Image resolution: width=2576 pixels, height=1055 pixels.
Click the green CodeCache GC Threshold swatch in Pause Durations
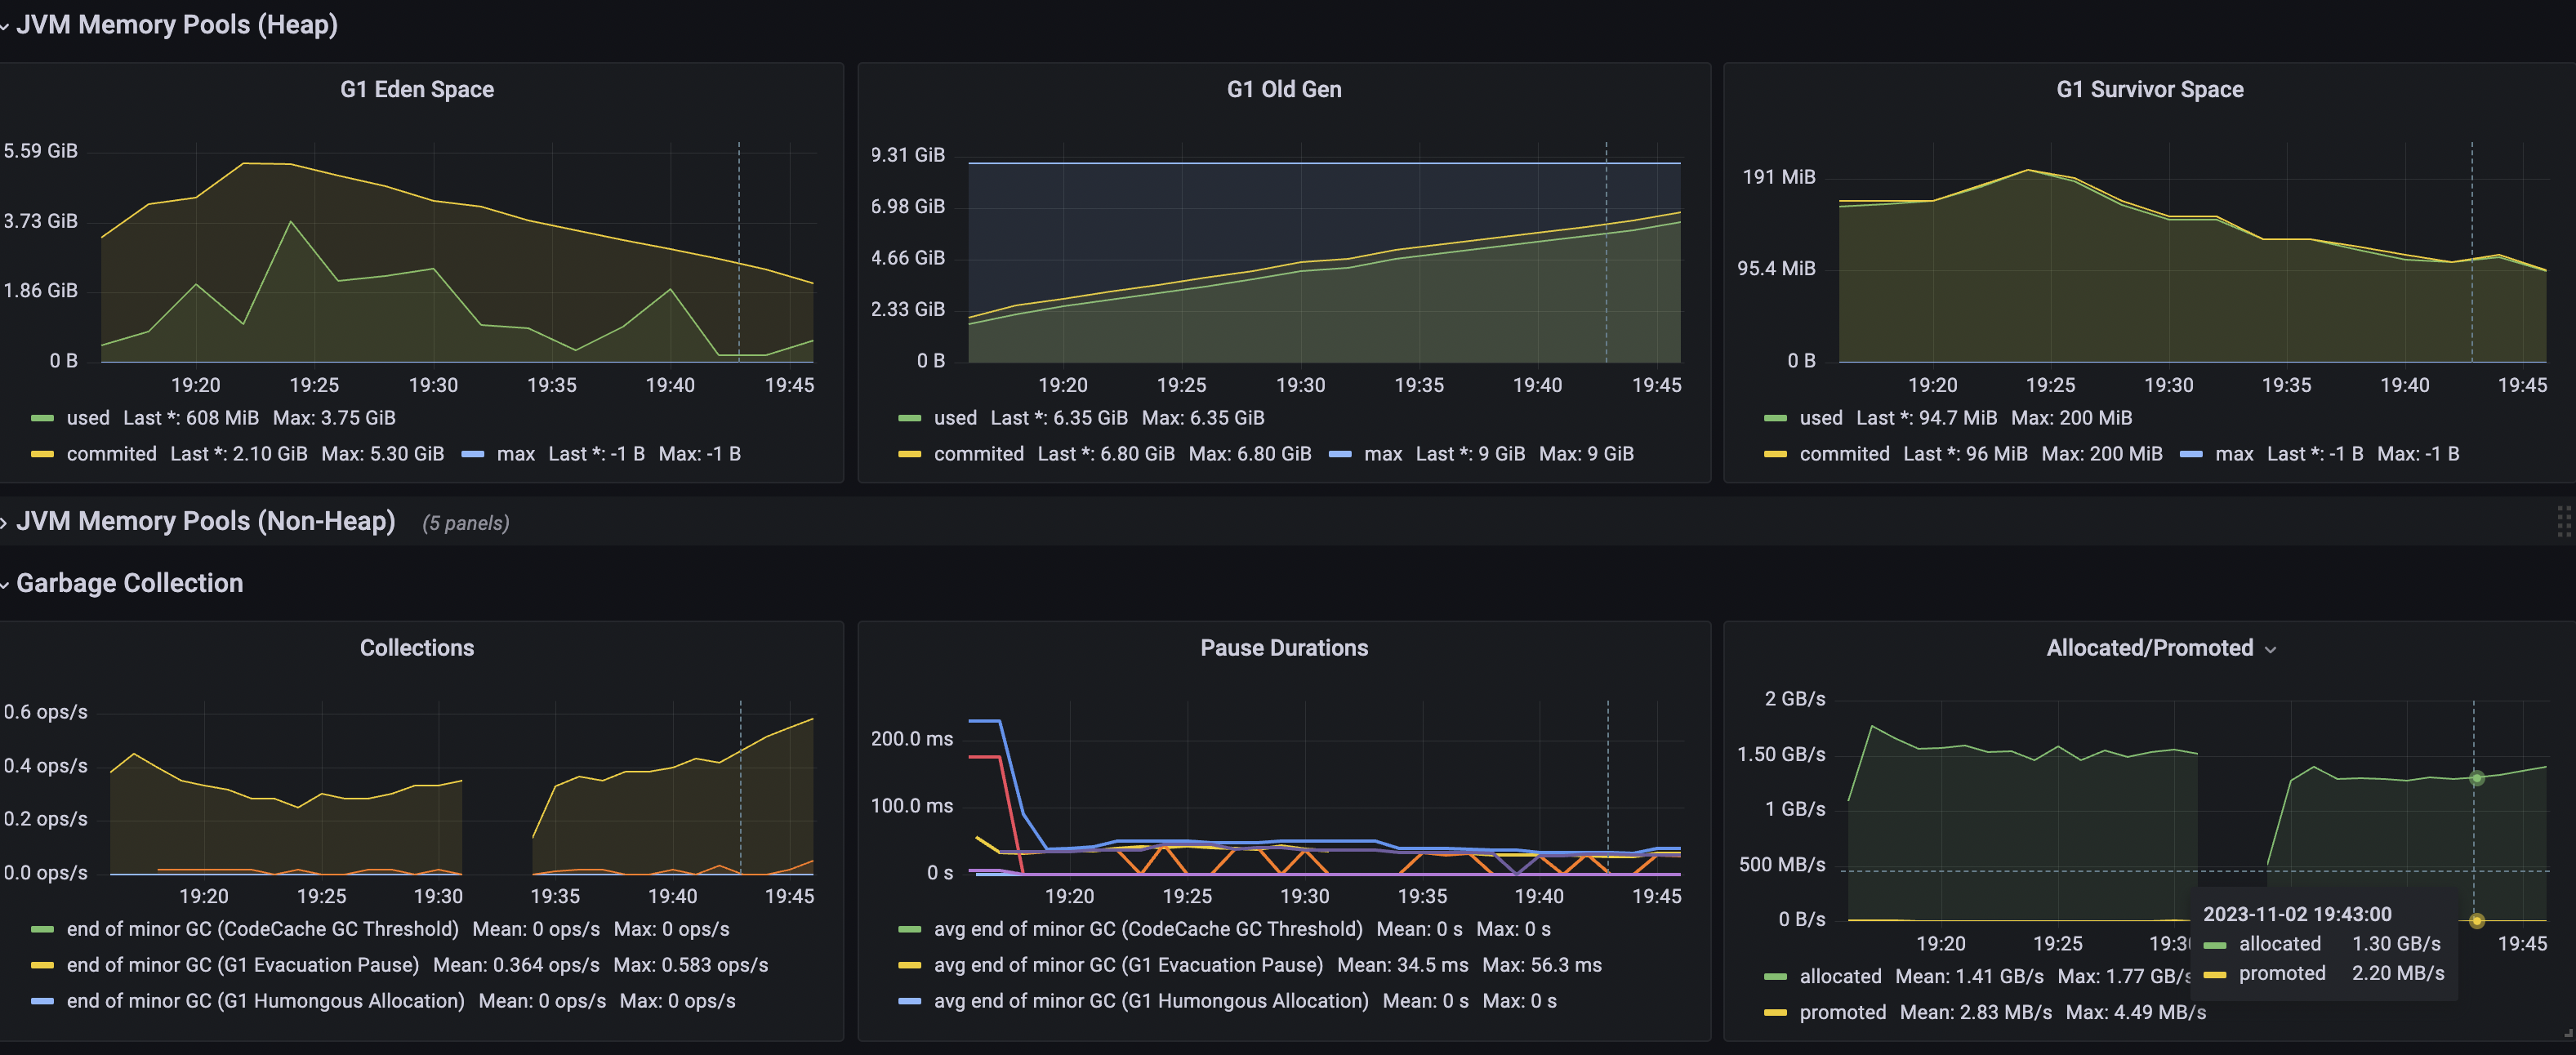tap(909, 929)
